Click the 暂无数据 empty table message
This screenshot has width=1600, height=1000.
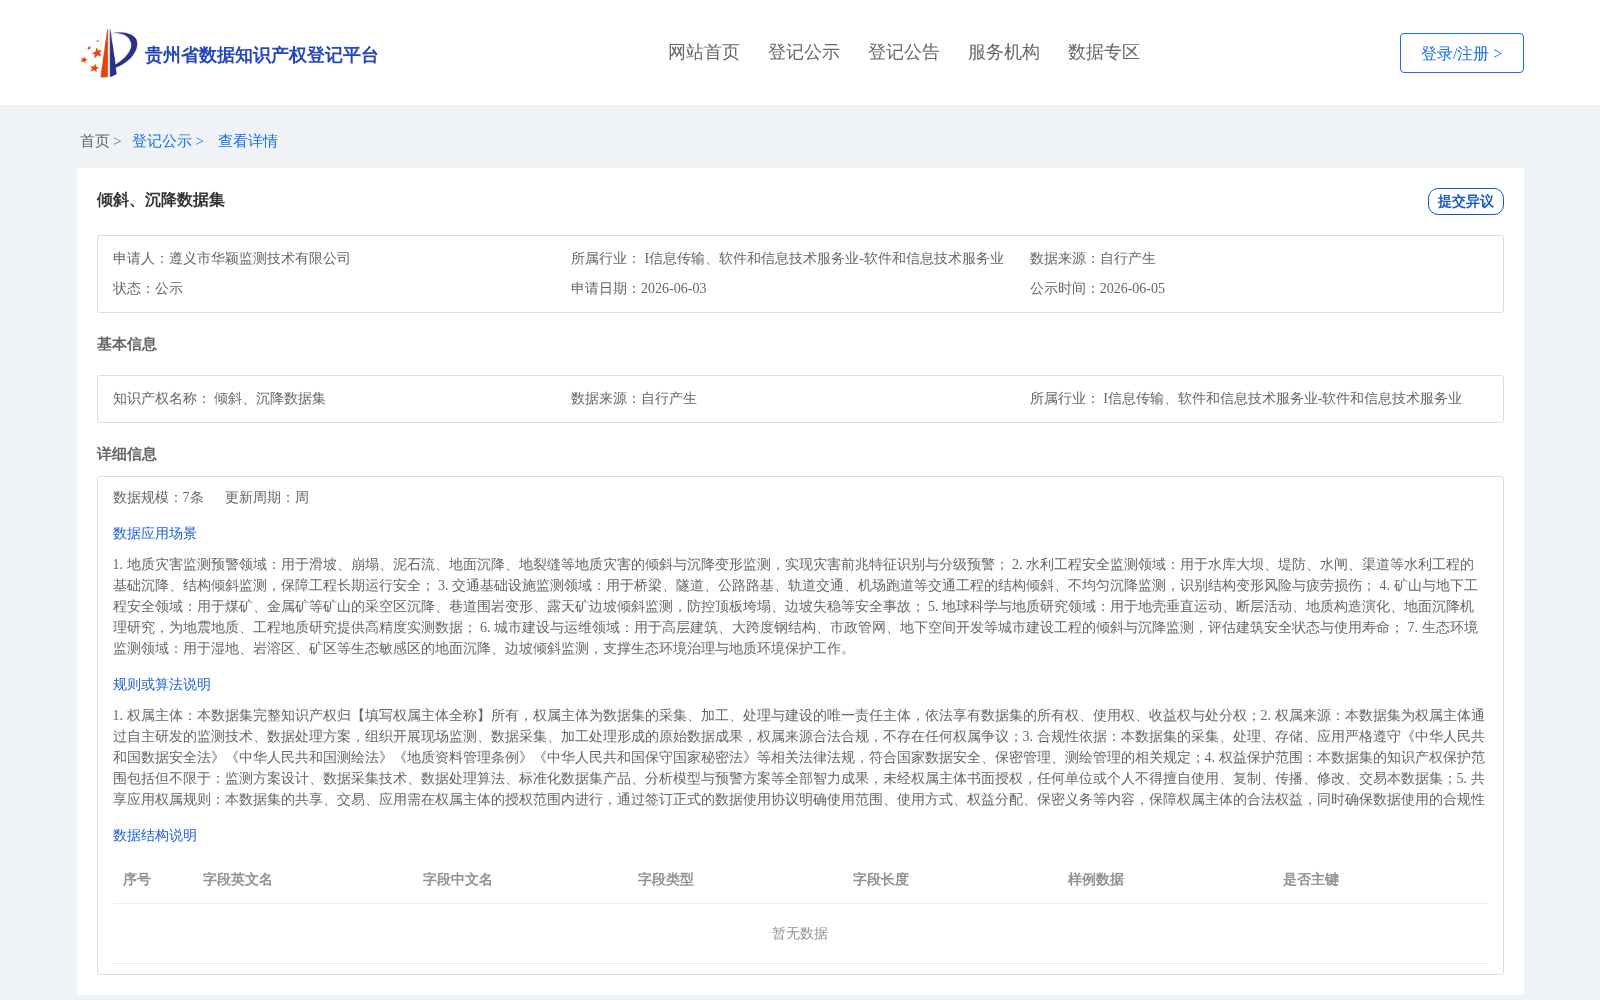(x=800, y=933)
